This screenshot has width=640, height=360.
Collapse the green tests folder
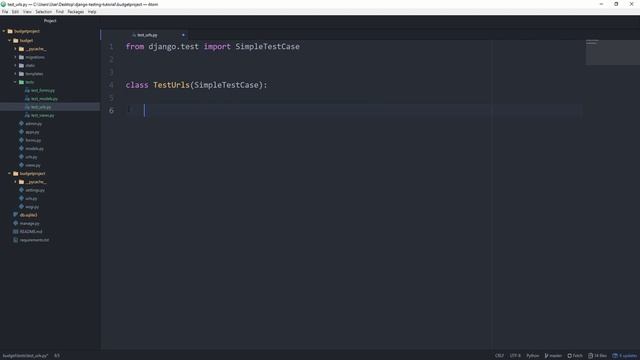[x=16, y=82]
